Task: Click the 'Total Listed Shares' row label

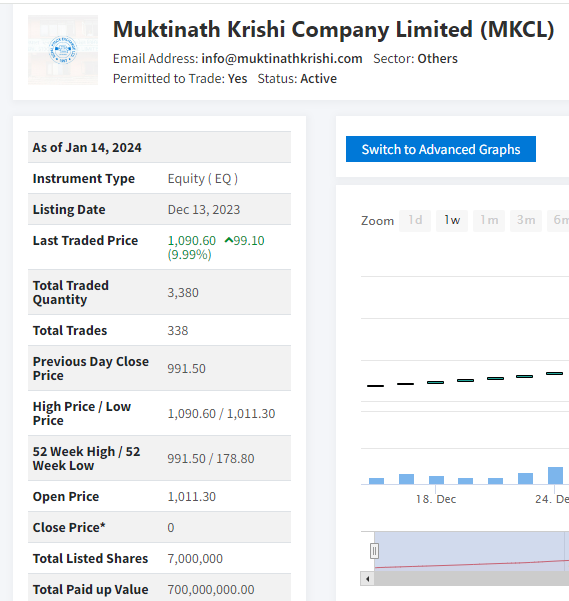Action: 90,559
